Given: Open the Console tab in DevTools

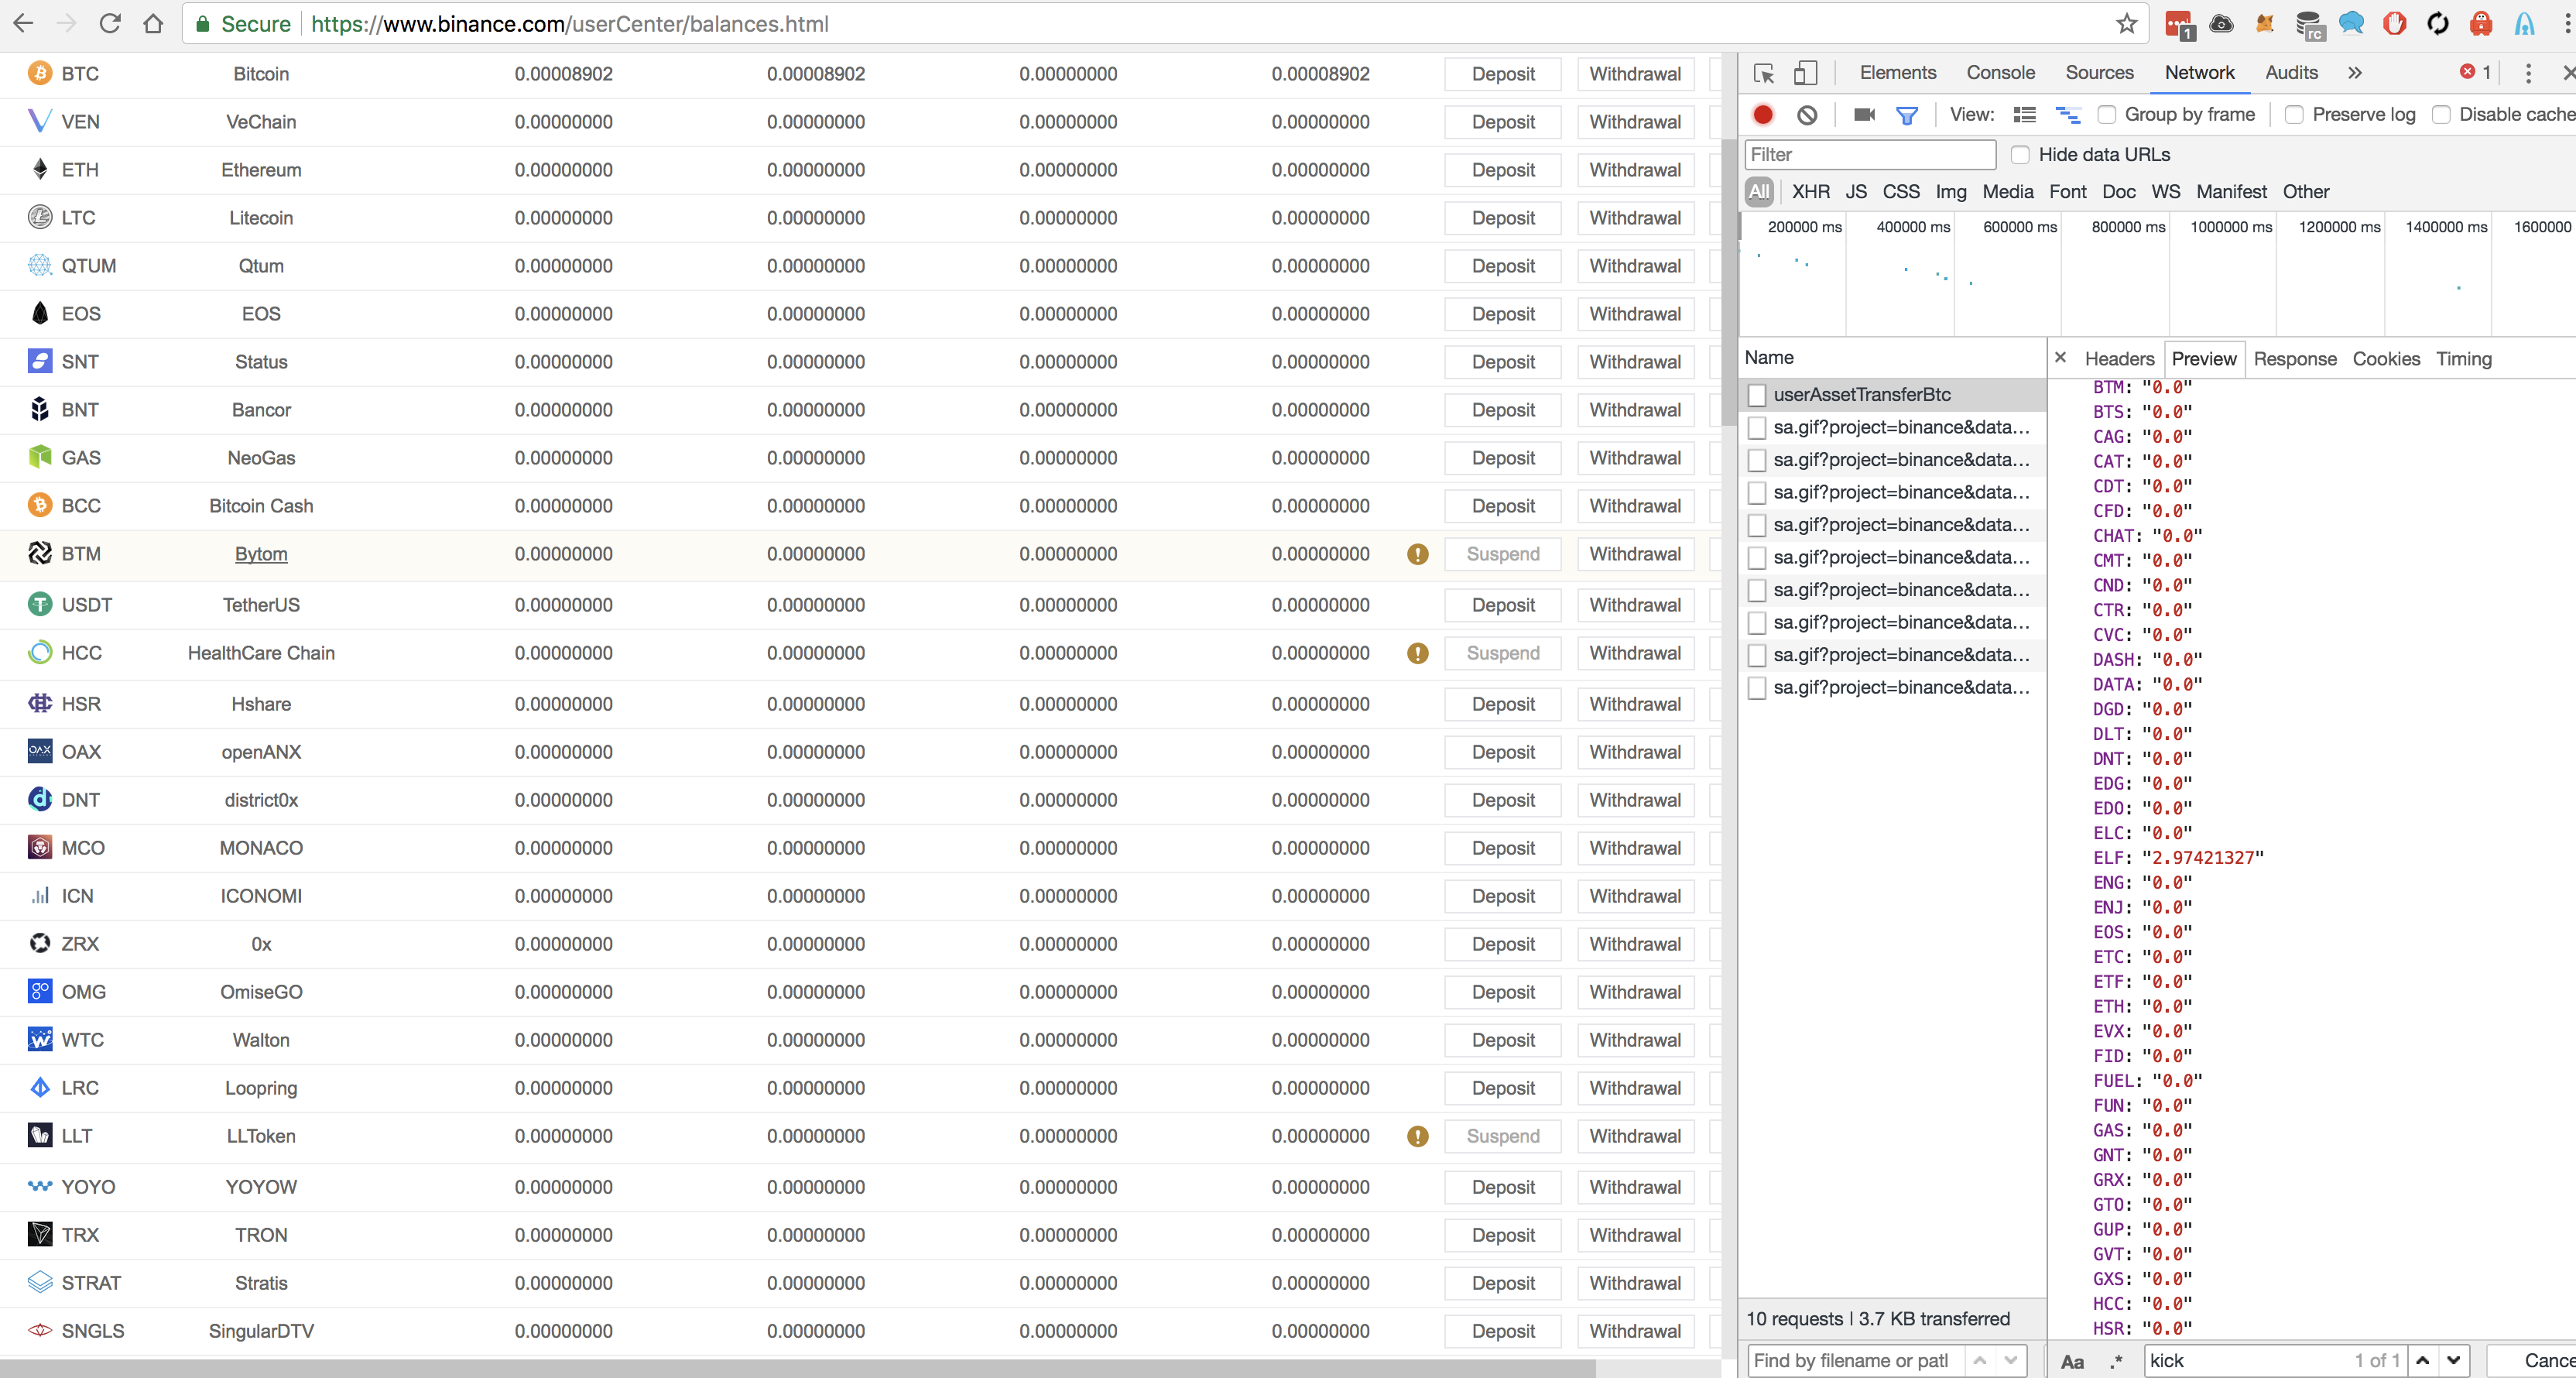Looking at the screenshot, I should pyautogui.click(x=2000, y=73).
